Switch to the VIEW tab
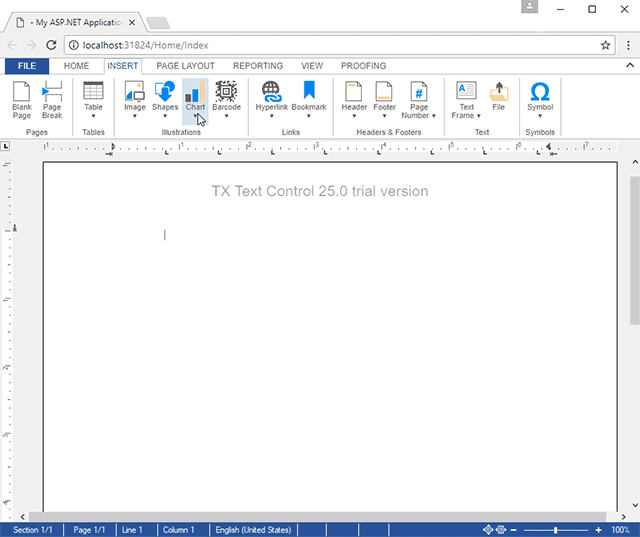The height and width of the screenshot is (537, 640). (312, 66)
